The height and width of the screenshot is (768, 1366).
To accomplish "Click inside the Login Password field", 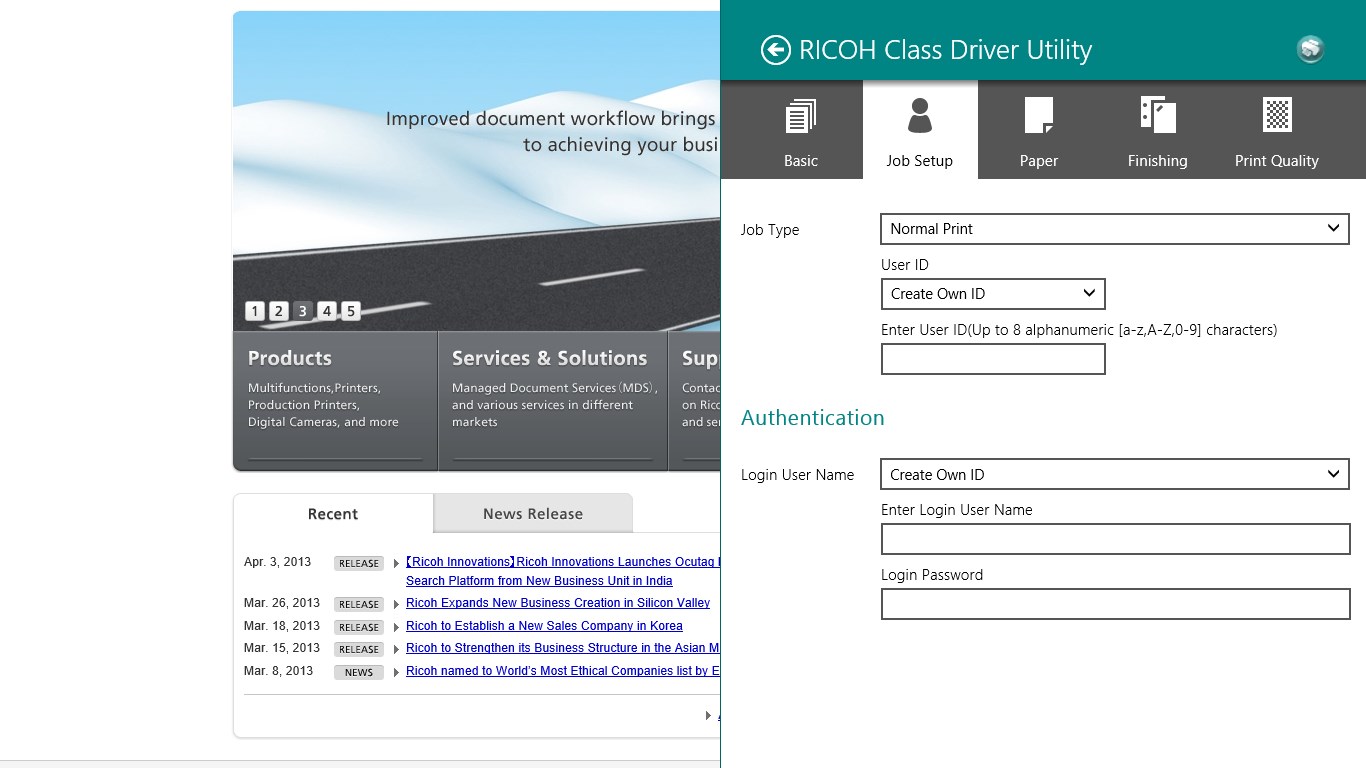I will 1115,604.
